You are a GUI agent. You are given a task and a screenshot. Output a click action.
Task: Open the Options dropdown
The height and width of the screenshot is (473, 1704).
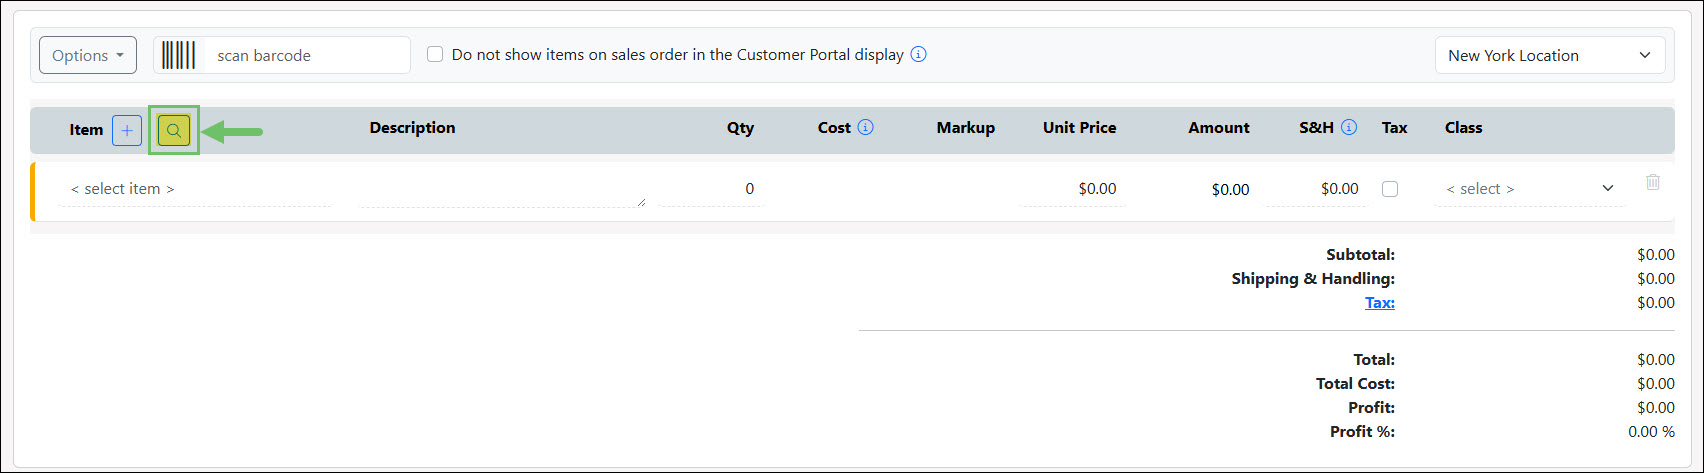88,55
